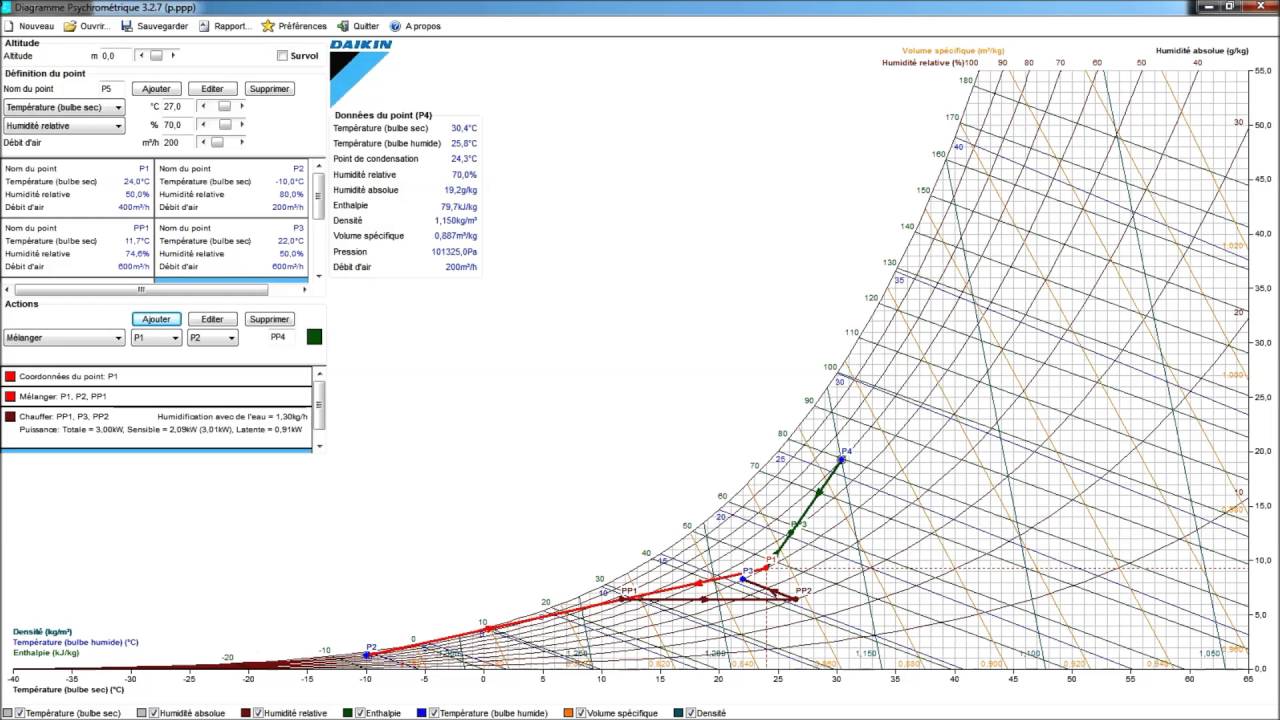Image resolution: width=1280 pixels, height=720 pixels.
Task: Toggle Humidité relative legend checkbox
Action: click(x=259, y=713)
